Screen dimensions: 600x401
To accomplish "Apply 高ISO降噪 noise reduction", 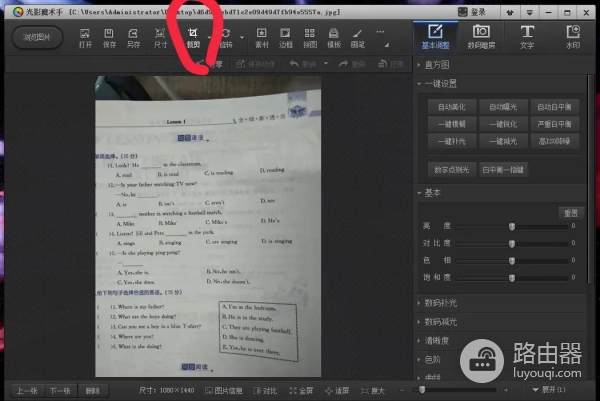I will coord(554,141).
